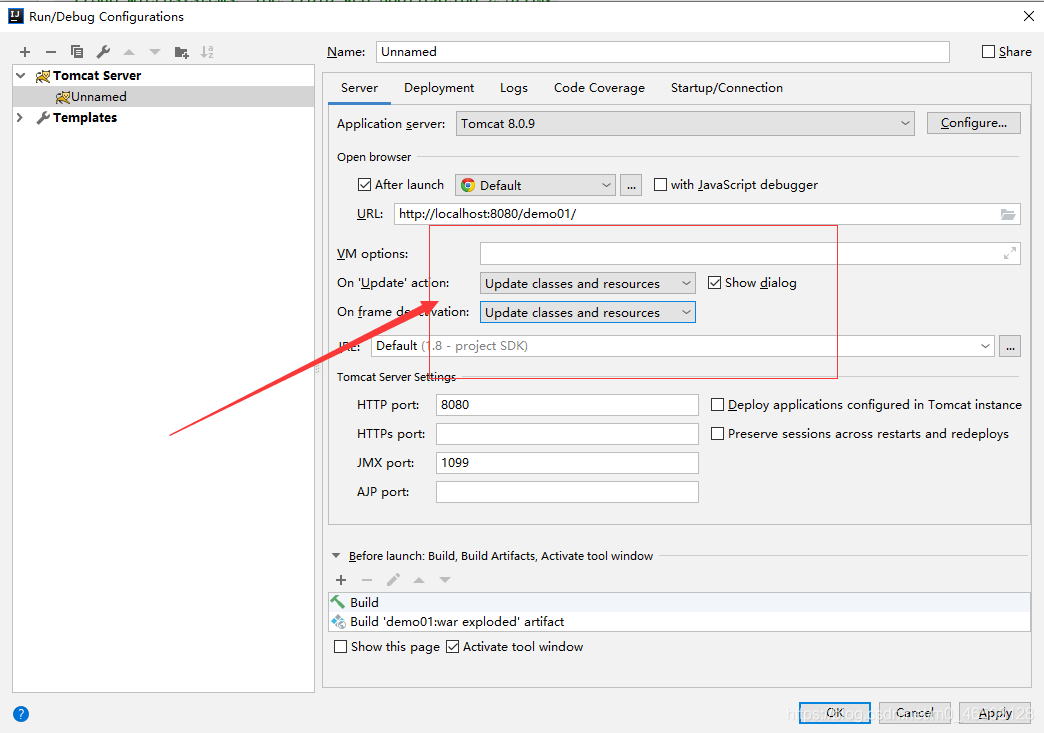
Task: Click the Cancel button
Action: [914, 713]
